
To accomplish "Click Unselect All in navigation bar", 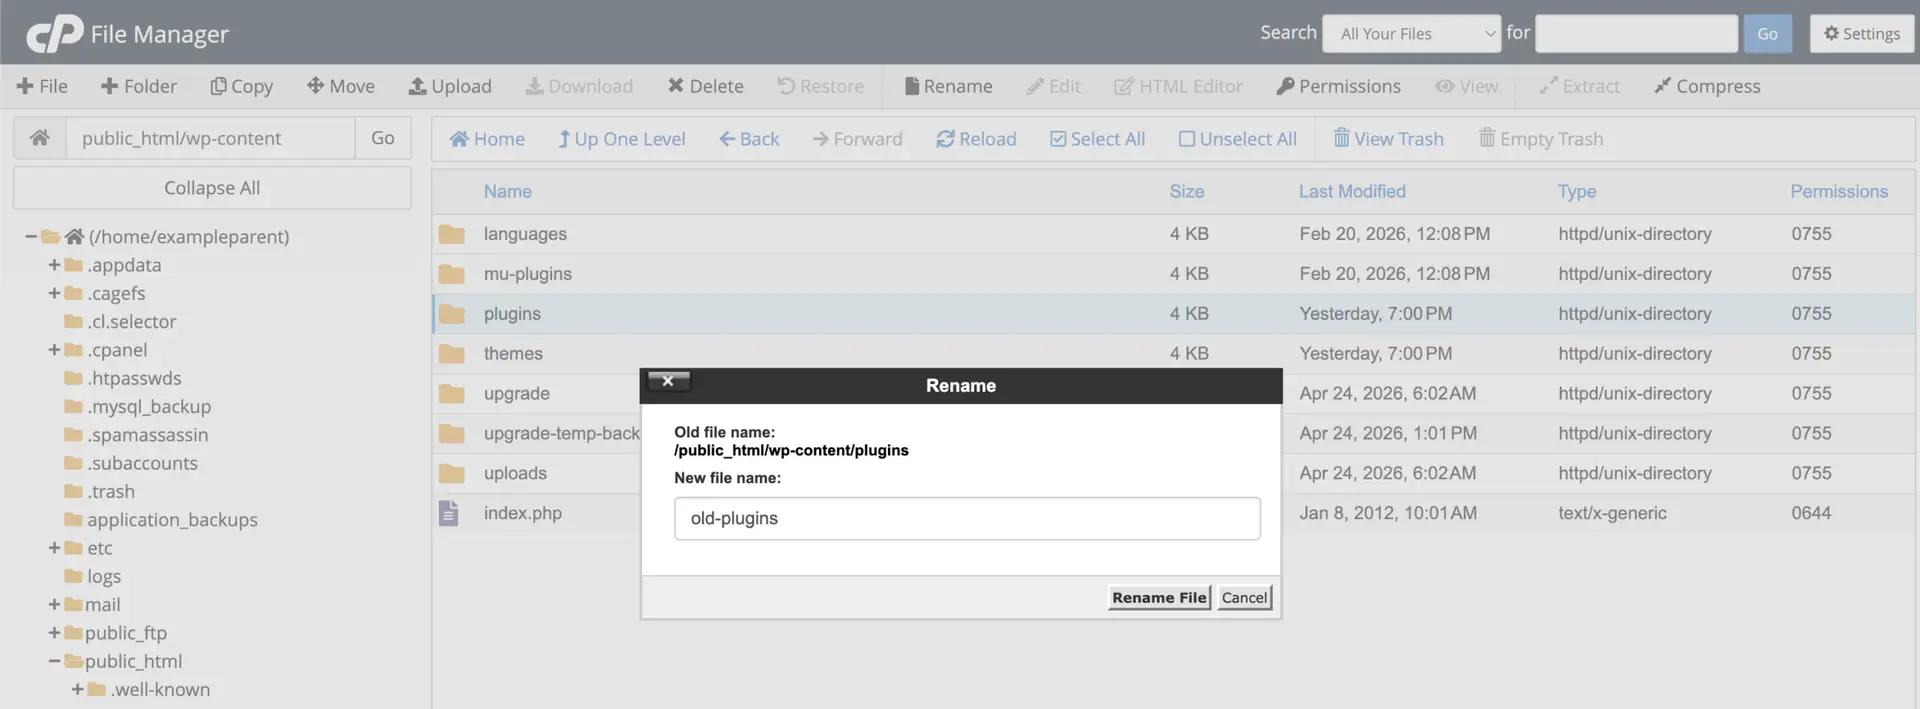I will click(1238, 139).
